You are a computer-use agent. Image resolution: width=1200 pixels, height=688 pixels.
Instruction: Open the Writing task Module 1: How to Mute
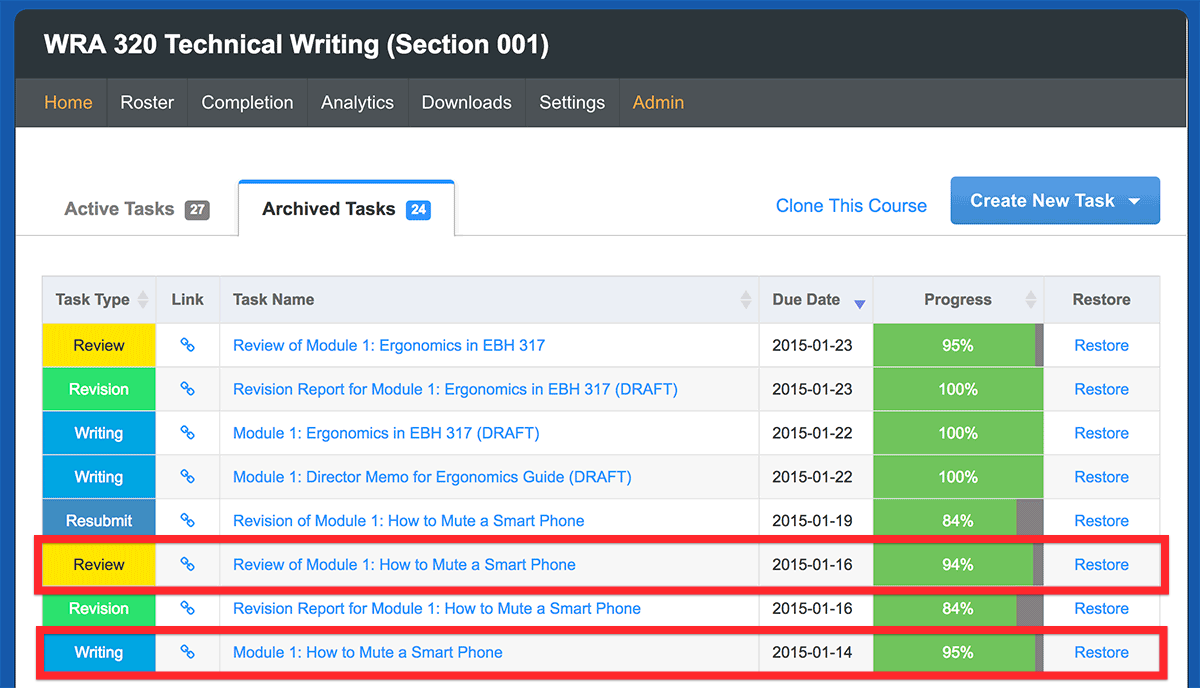[x=368, y=653]
